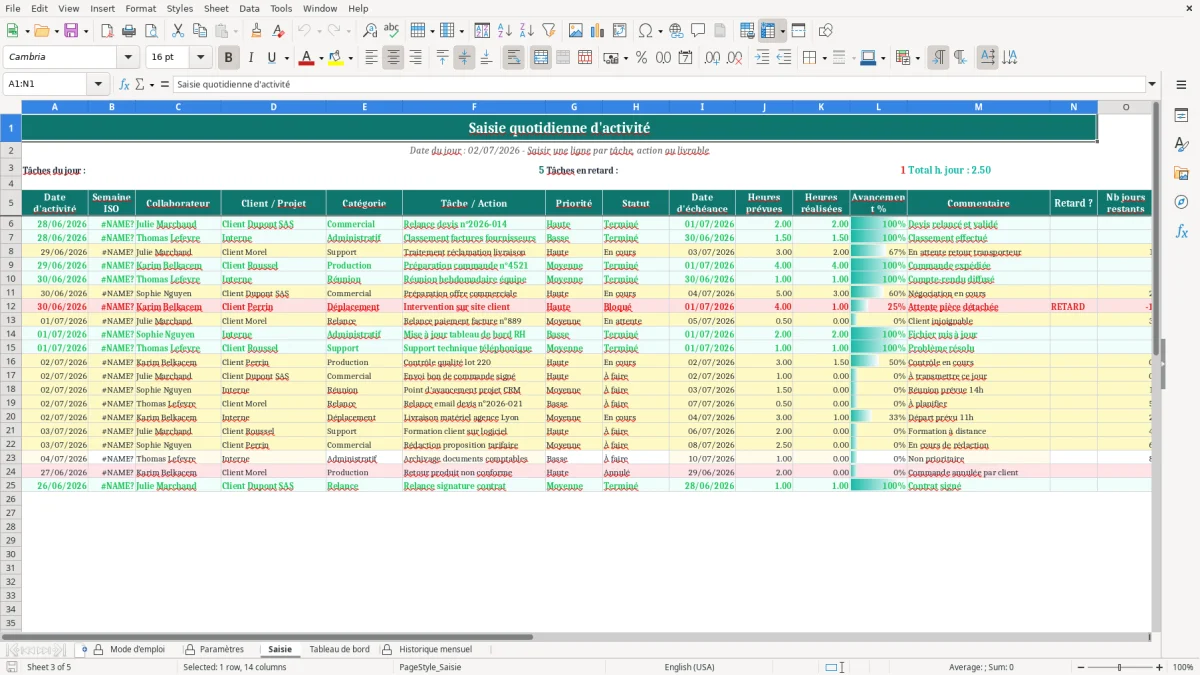This screenshot has width=1200, height=675.
Task: Click the Add Decimal Place icon
Action: click(x=712, y=58)
